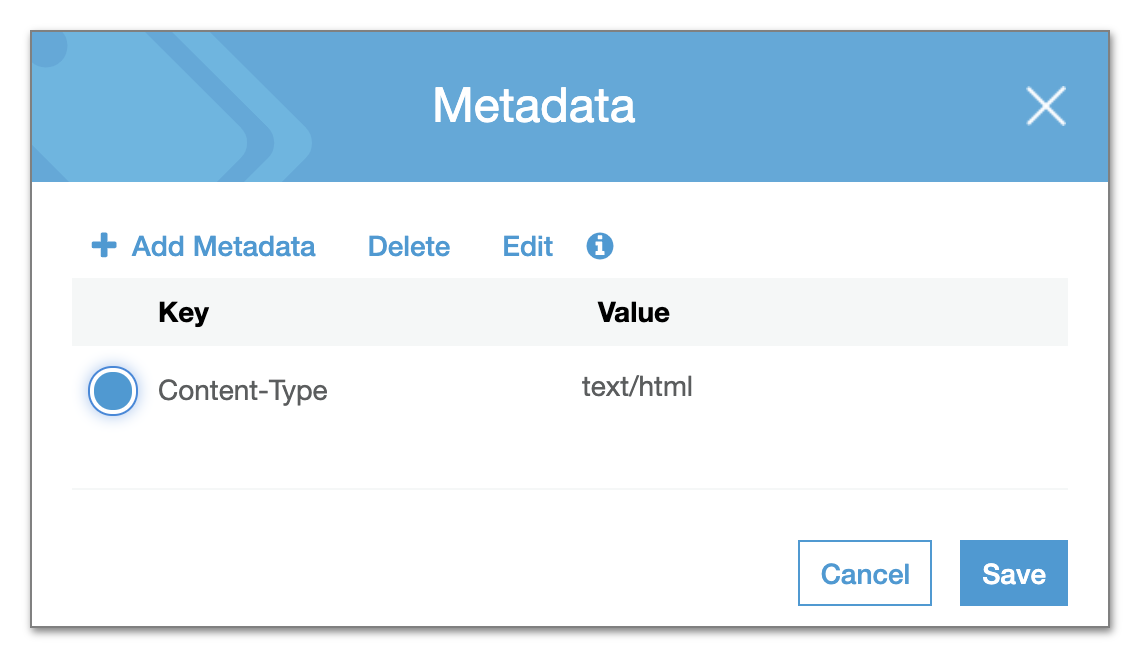Click the Key column header
1146x660 pixels.
[183, 313]
